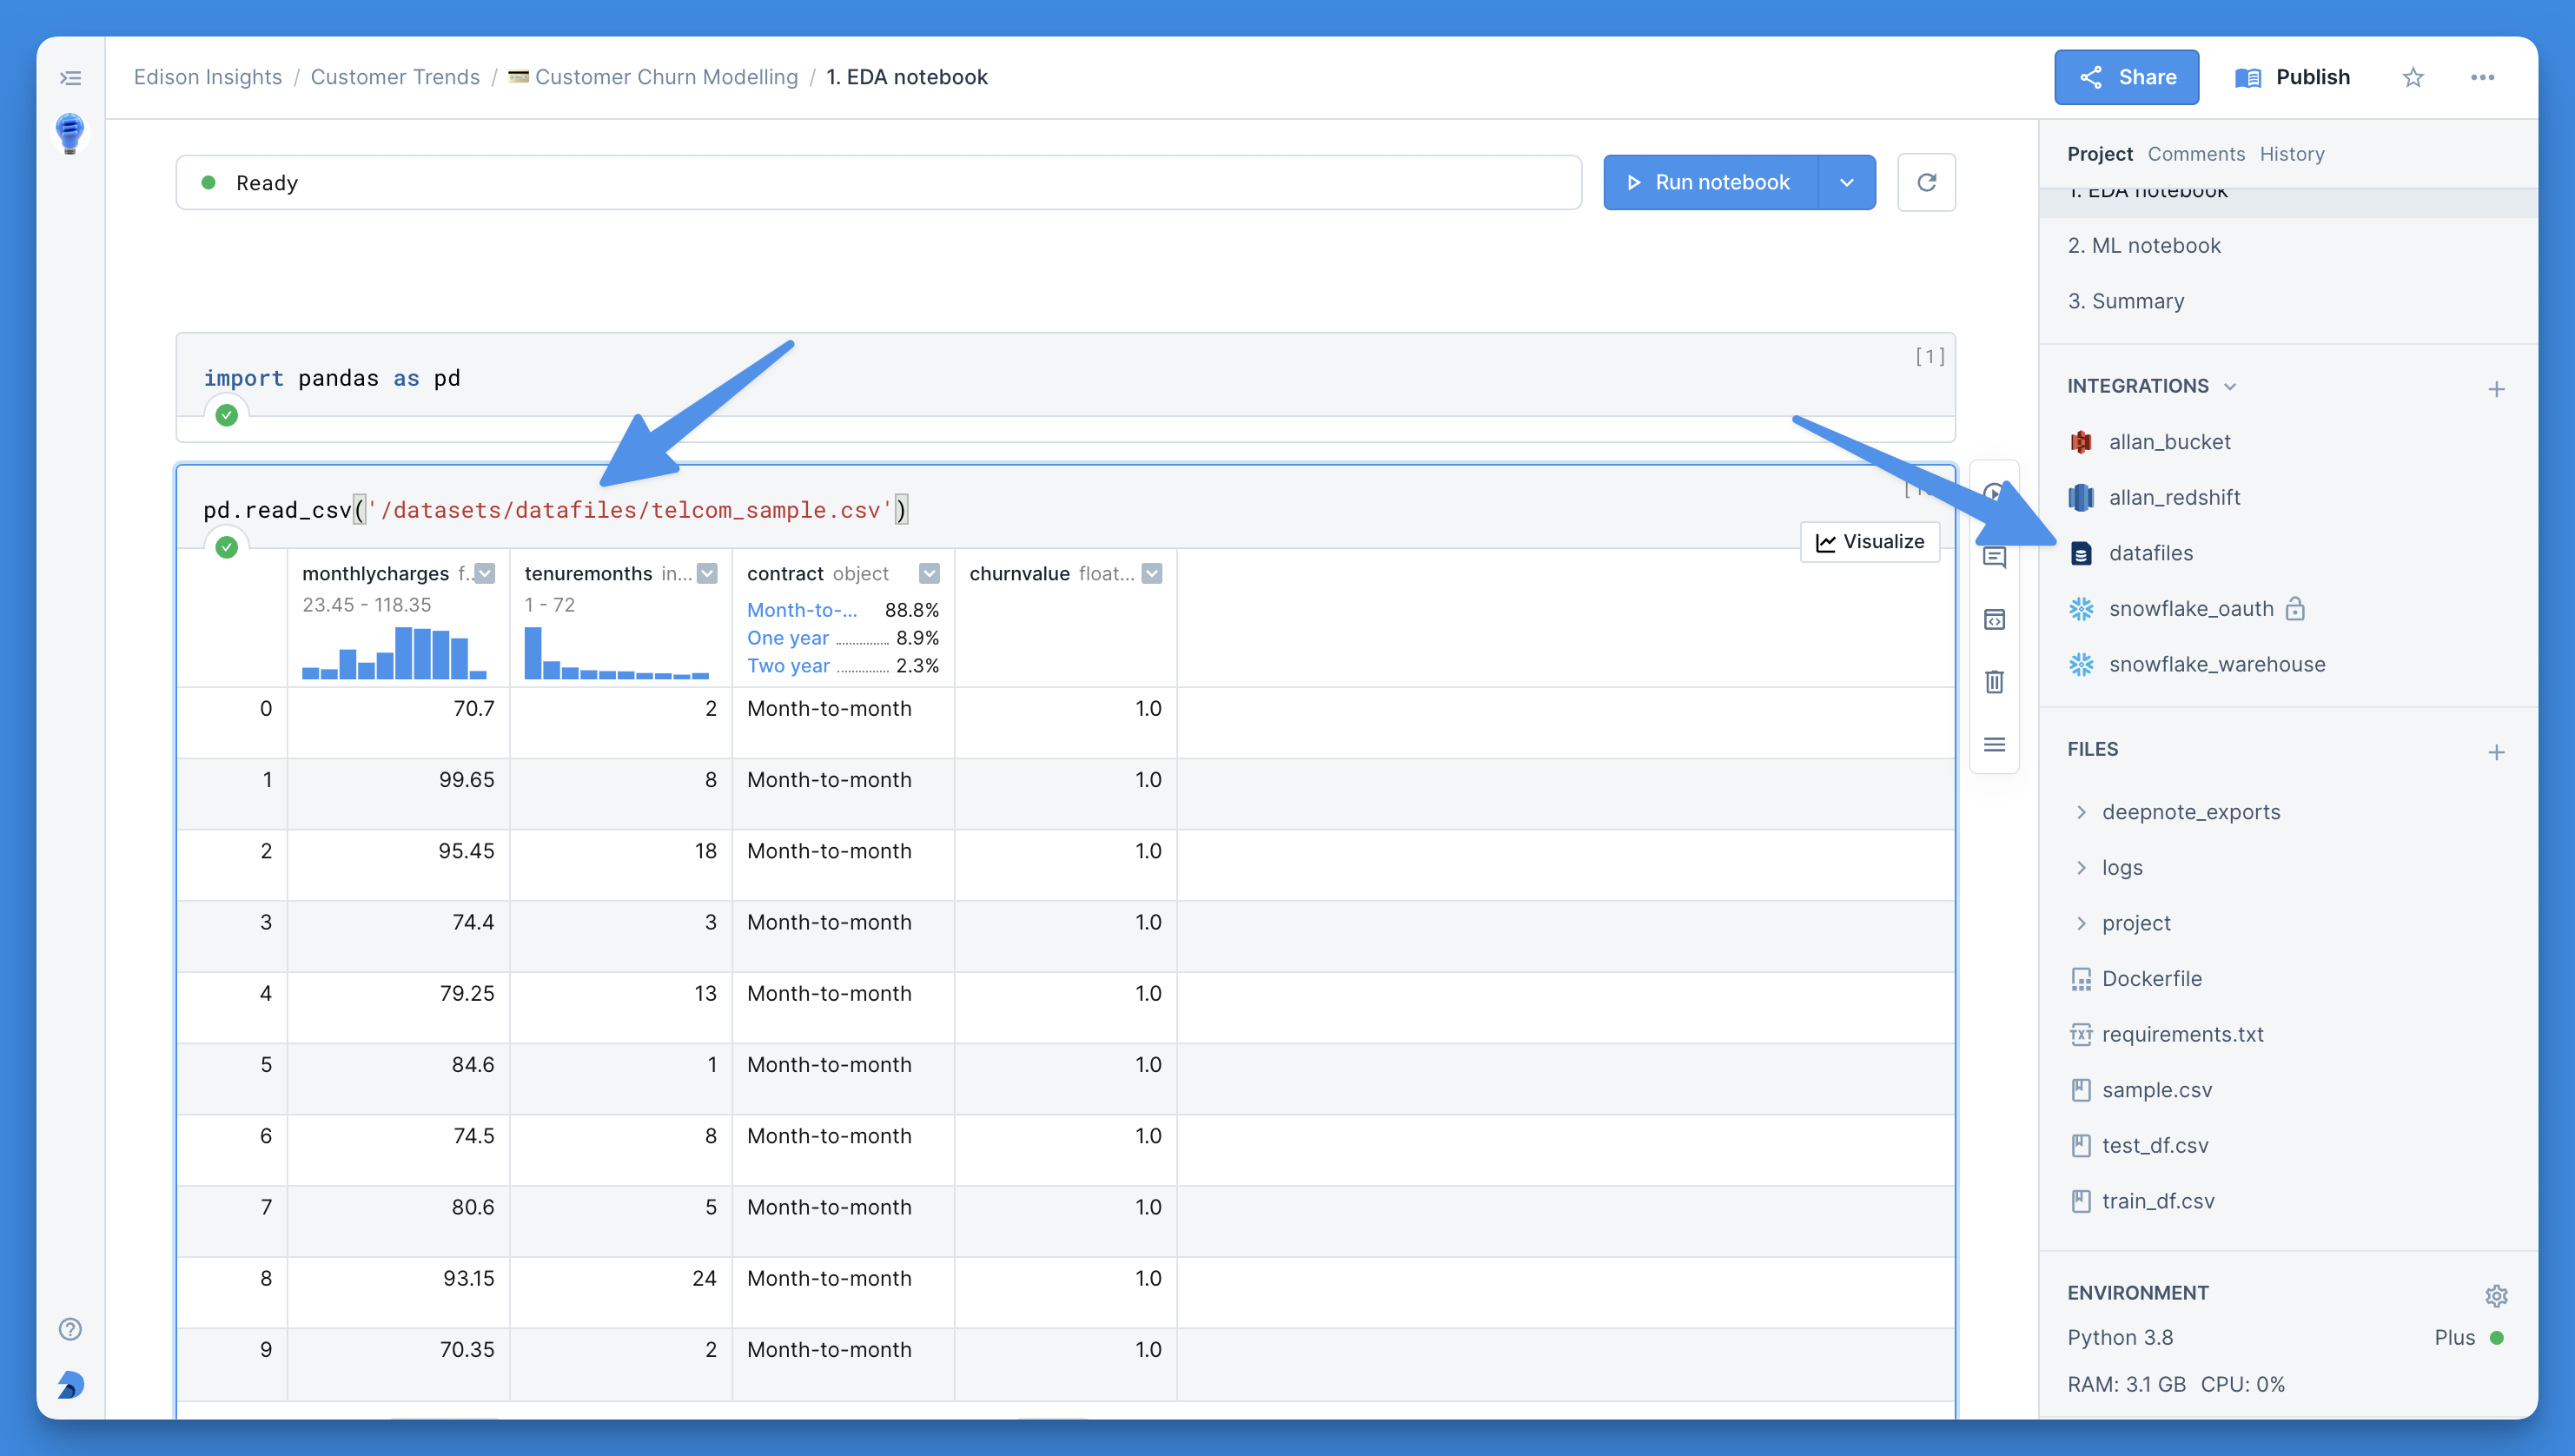Click the Python 3.8 environment label
Viewport: 2575px width, 1456px height.
[2120, 1337]
